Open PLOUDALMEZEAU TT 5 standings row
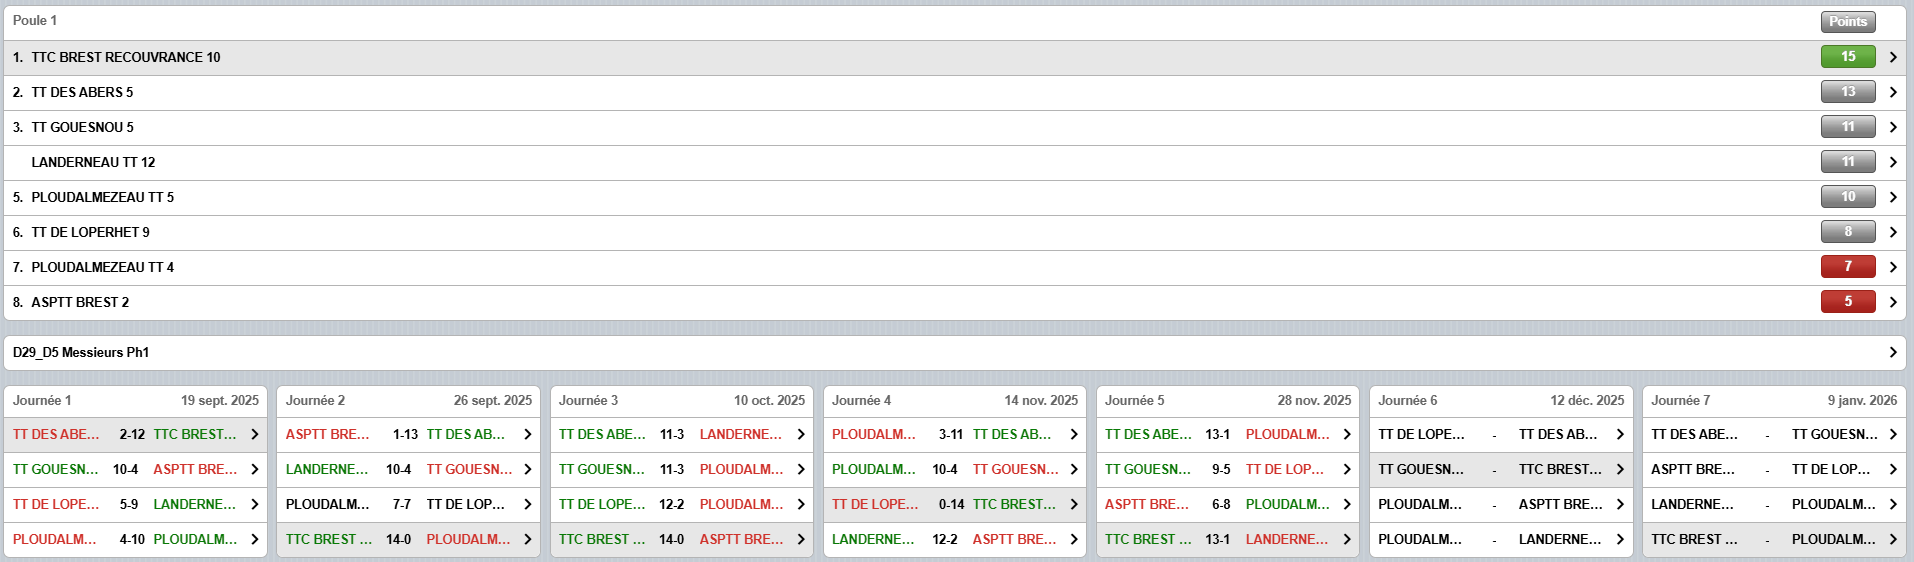This screenshot has width=1914, height=562. click(x=102, y=197)
